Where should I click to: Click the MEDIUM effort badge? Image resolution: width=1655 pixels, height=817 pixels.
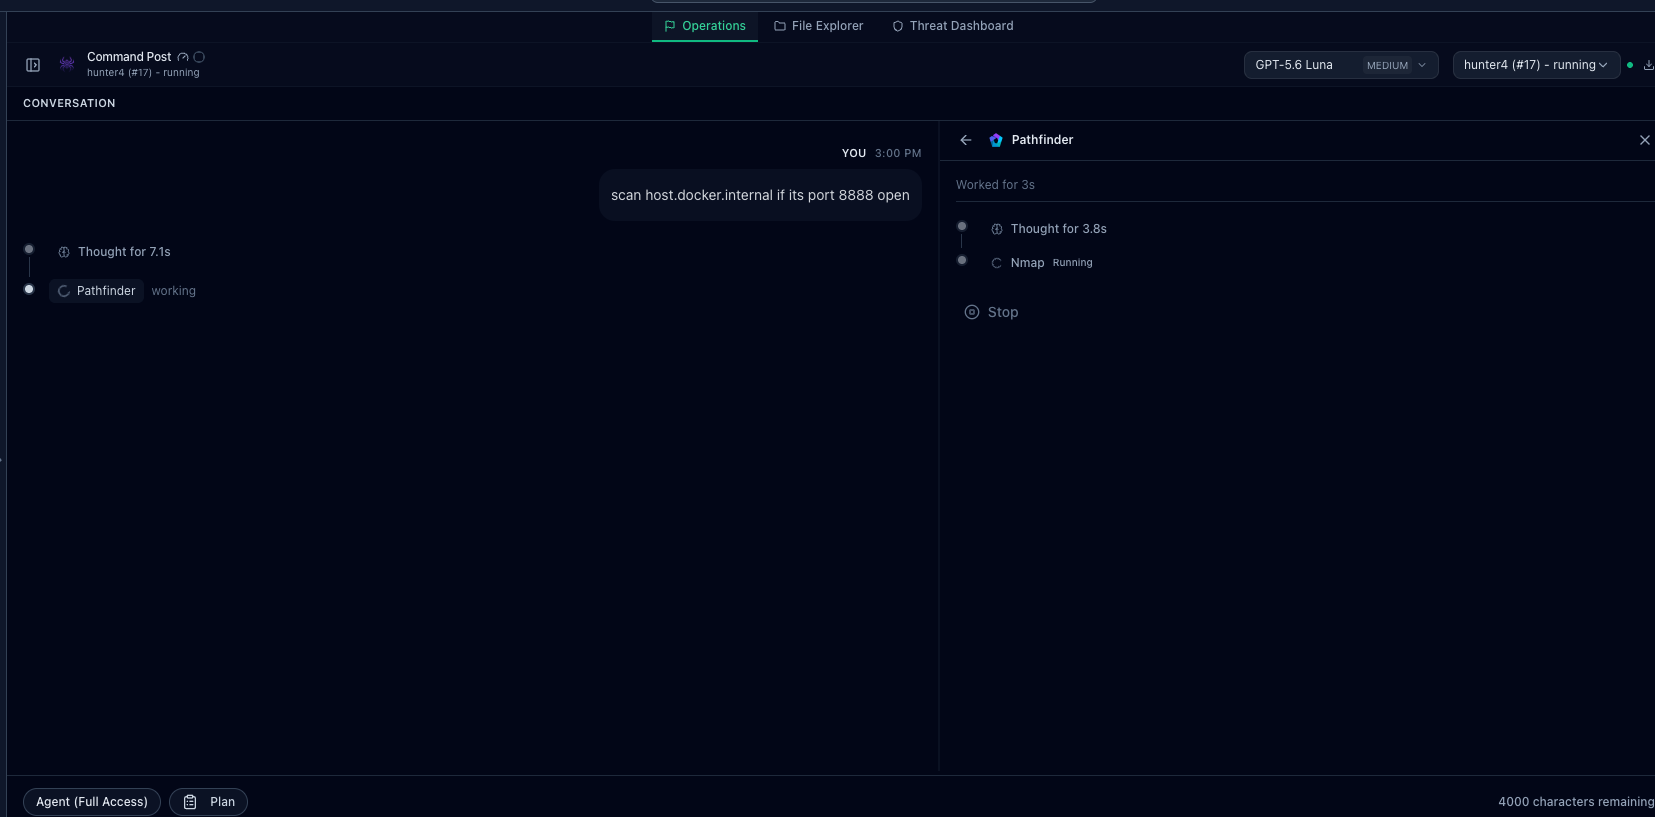[1387, 65]
